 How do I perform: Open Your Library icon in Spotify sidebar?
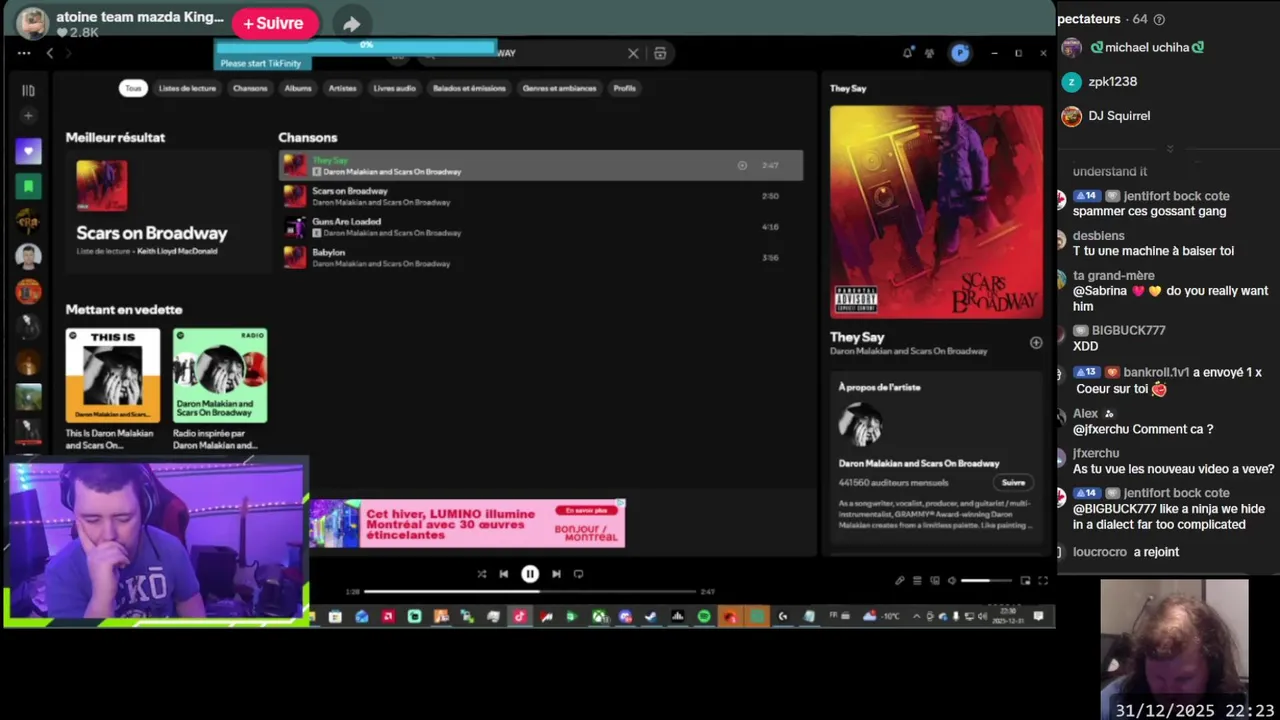(28, 90)
